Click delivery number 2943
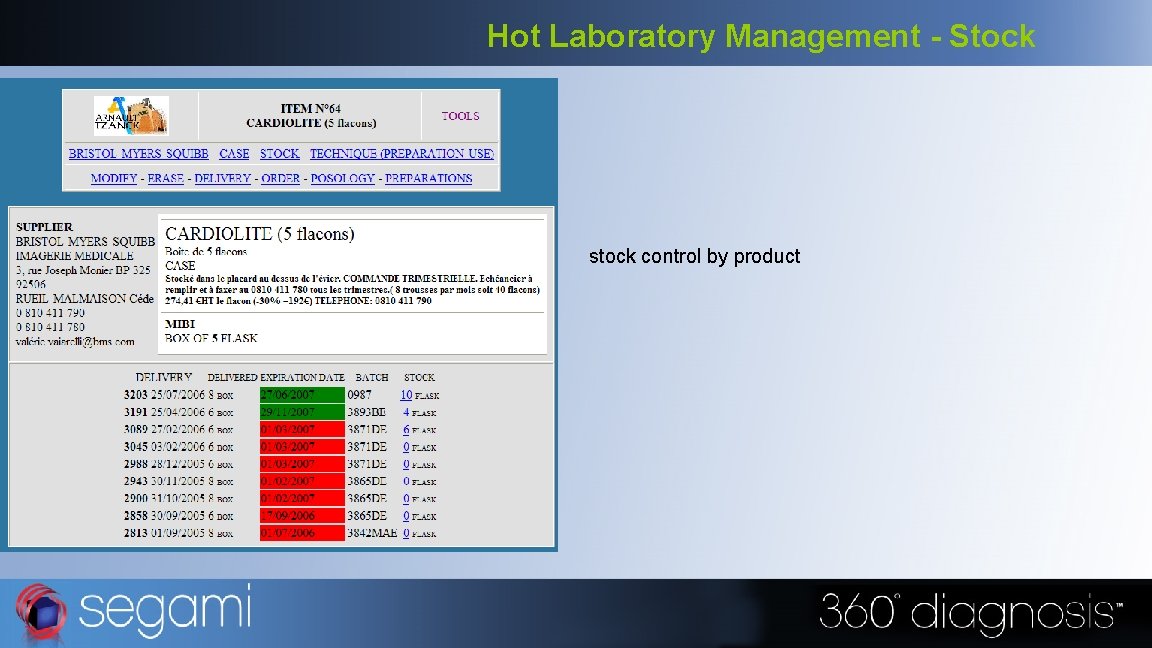Image resolution: width=1152 pixels, height=648 pixels. click(136, 481)
